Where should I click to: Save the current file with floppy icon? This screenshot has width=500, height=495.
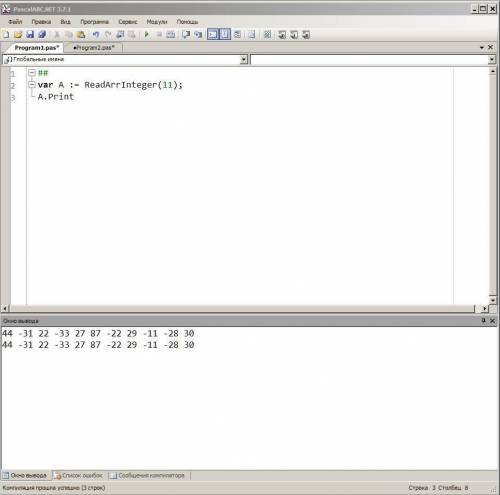pos(30,34)
